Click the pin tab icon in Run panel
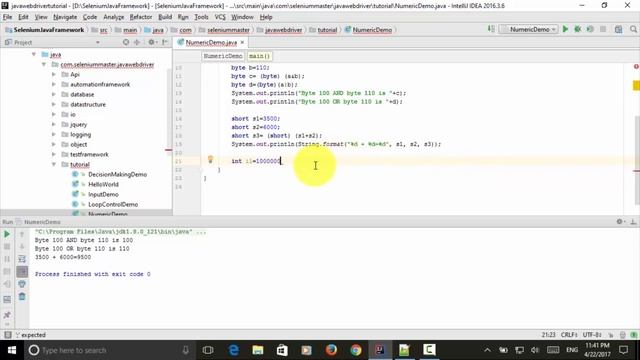 click(7, 315)
